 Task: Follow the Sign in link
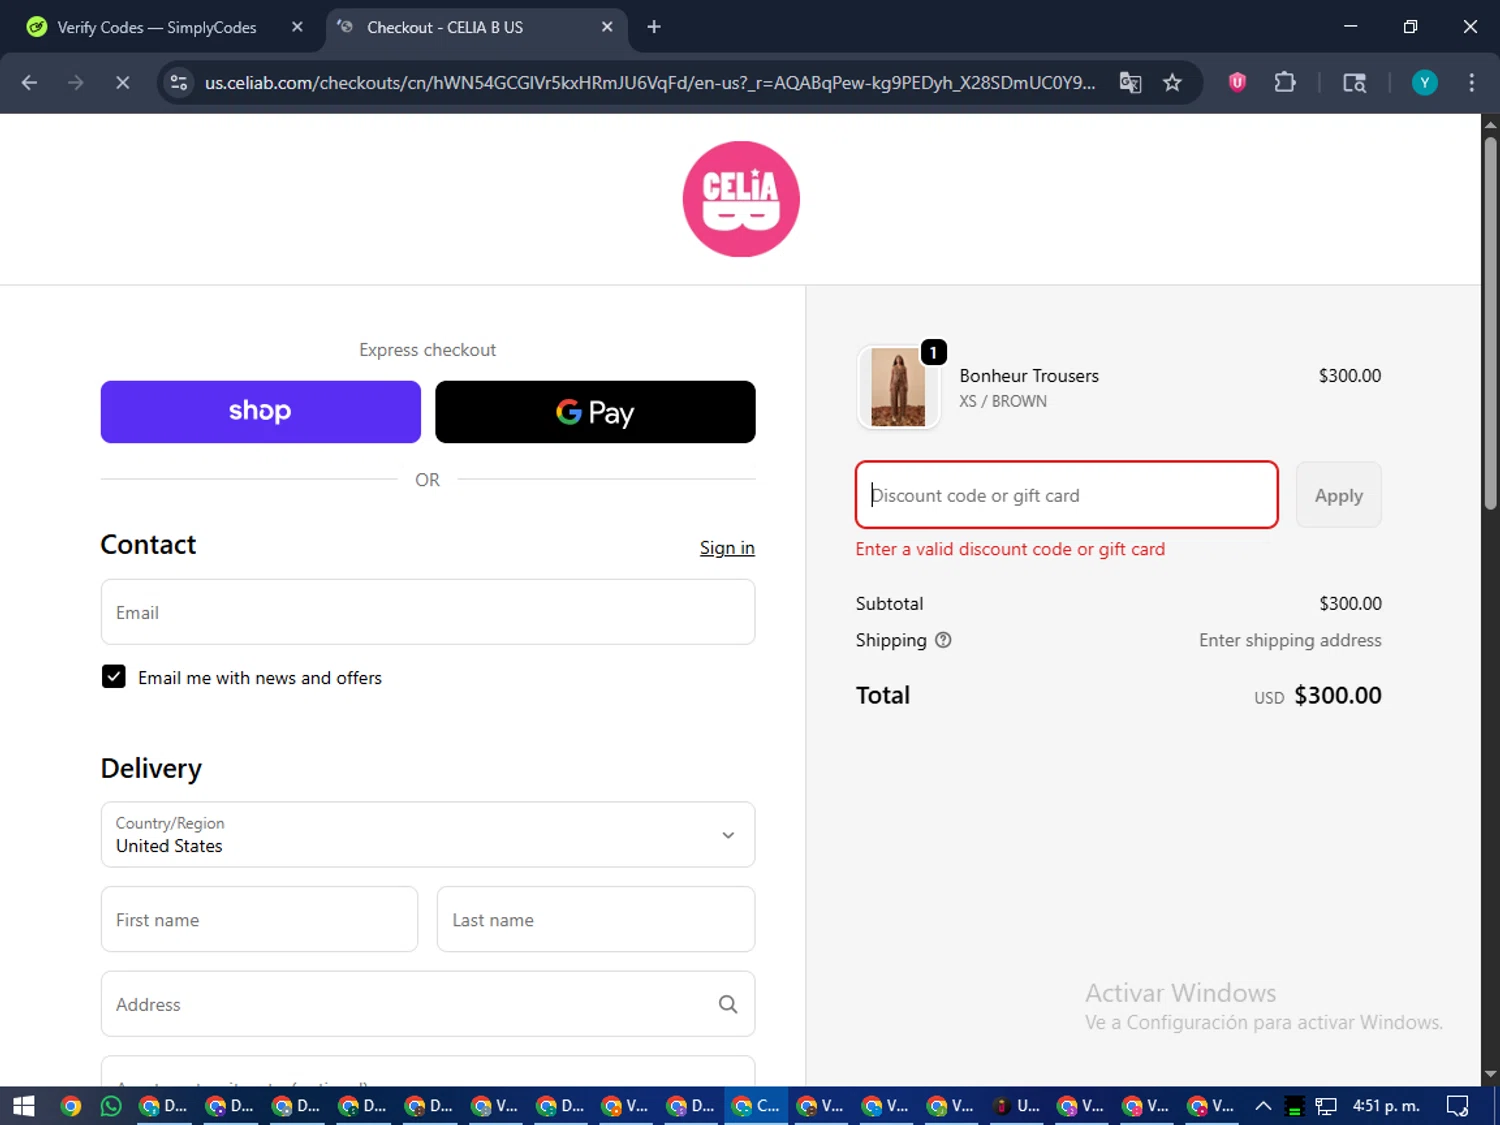pos(727,548)
